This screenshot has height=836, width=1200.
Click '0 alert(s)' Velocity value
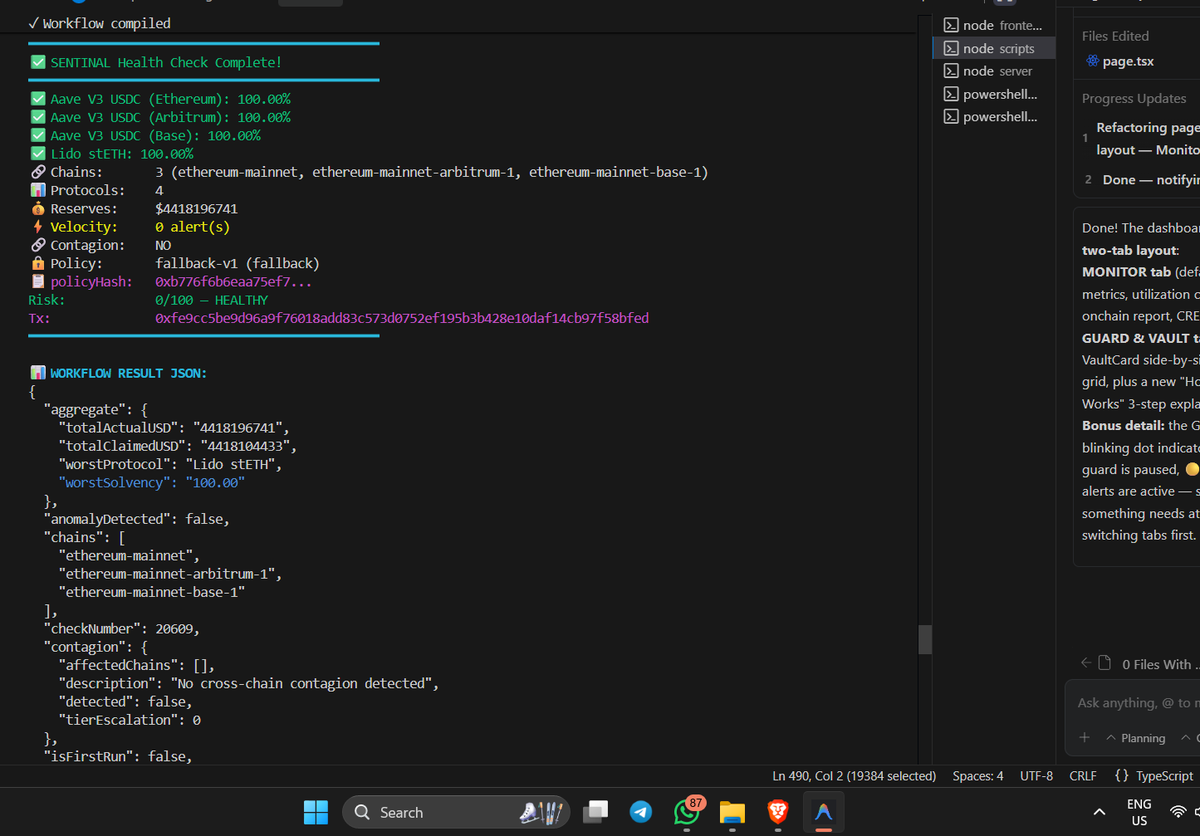193,227
